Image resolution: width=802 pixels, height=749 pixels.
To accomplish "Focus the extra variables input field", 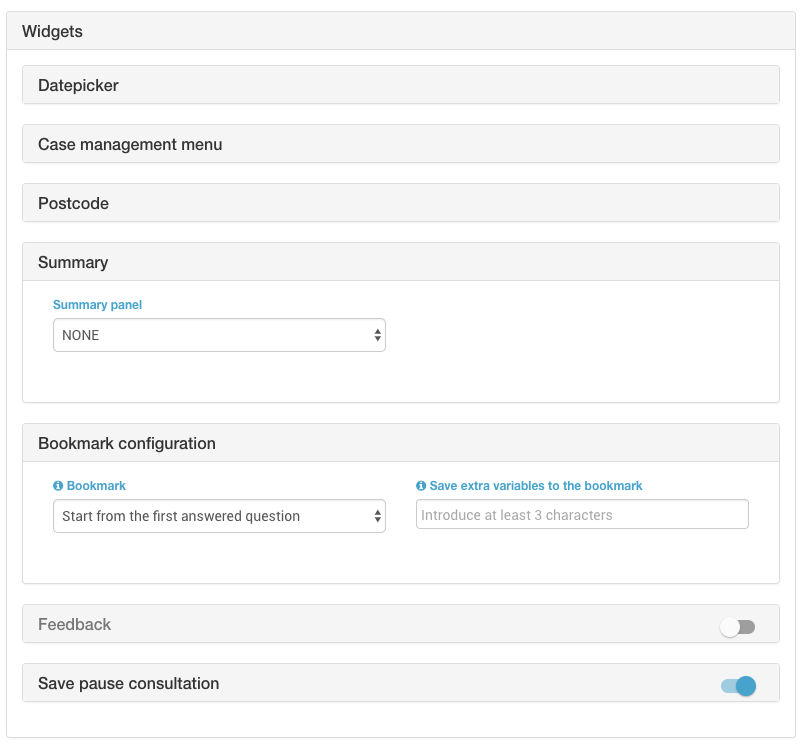I will tap(582, 514).
